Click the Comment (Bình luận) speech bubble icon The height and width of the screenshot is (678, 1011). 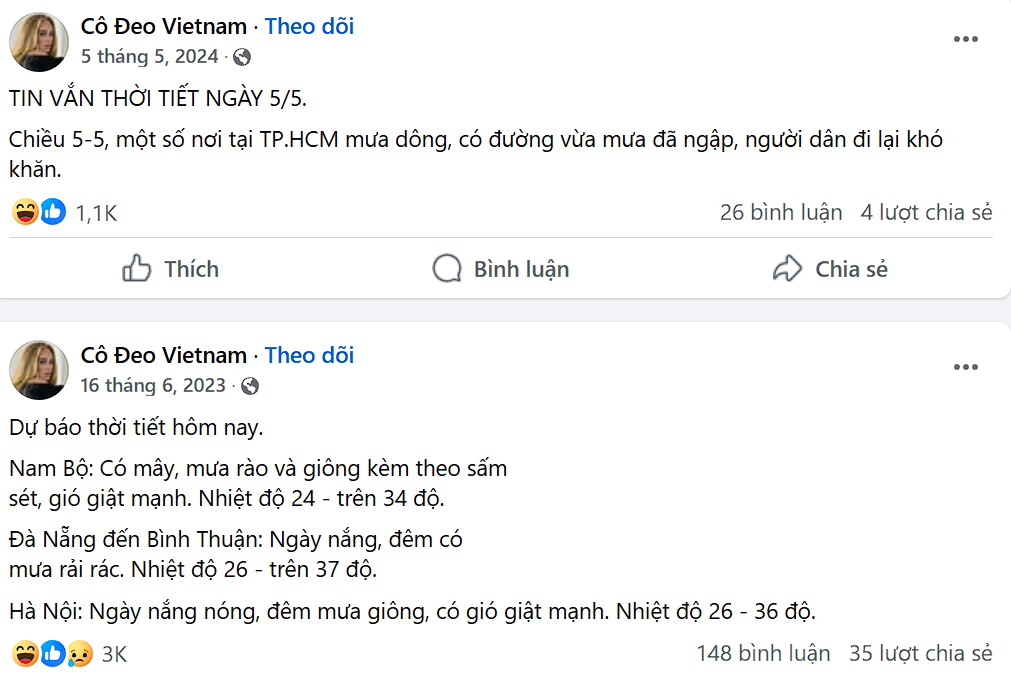[446, 268]
